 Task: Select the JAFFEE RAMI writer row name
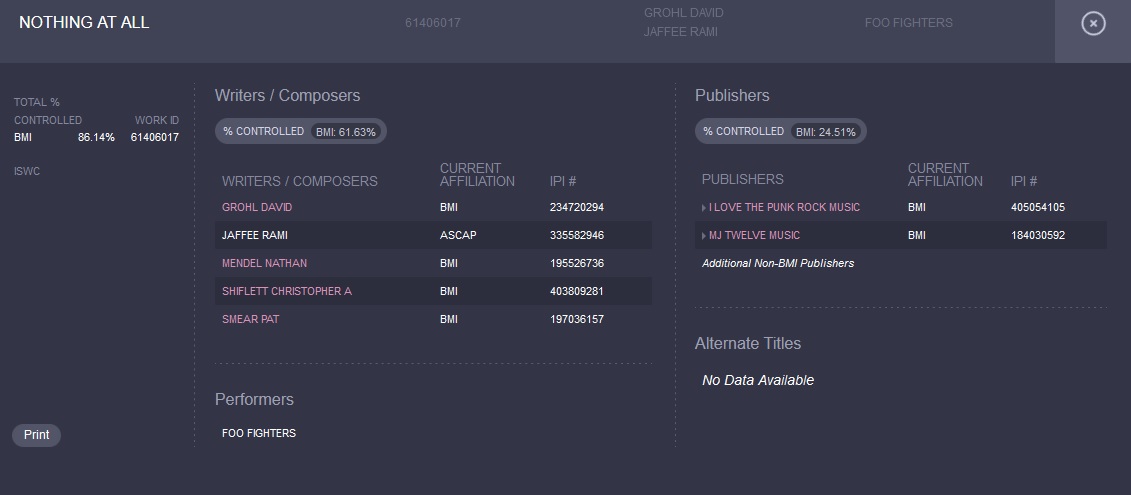(255, 236)
